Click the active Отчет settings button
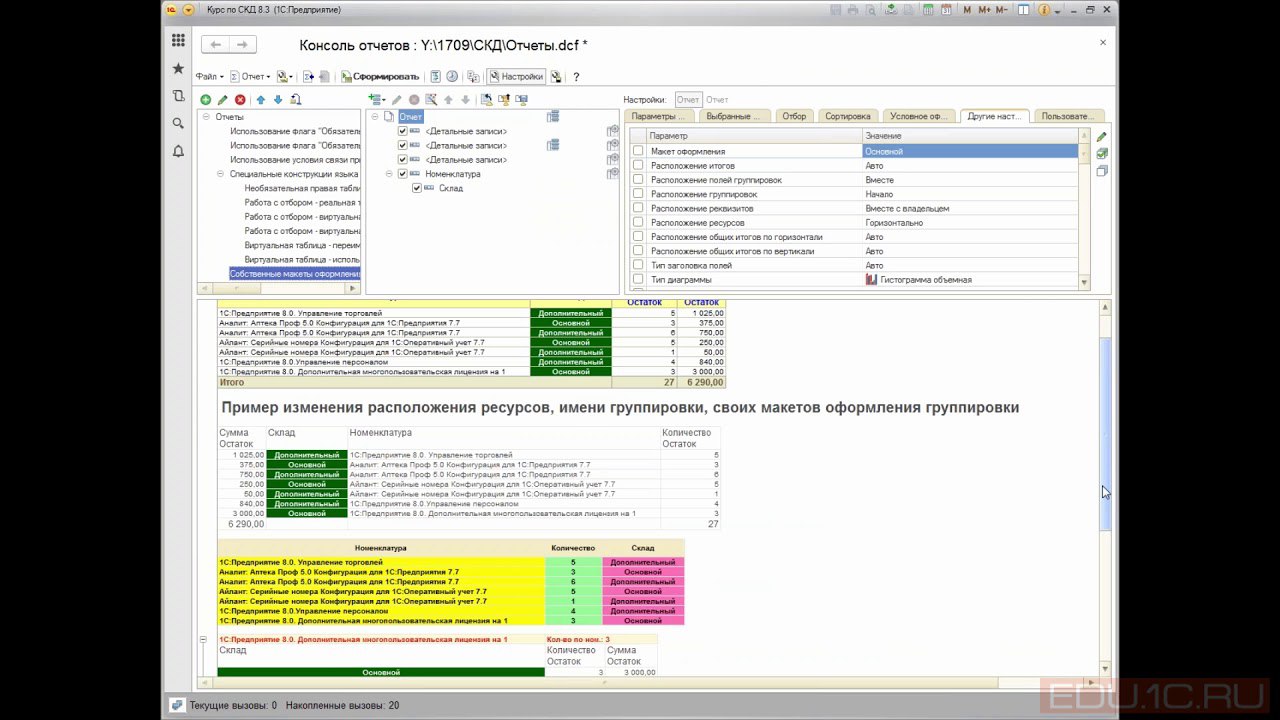 [688, 100]
